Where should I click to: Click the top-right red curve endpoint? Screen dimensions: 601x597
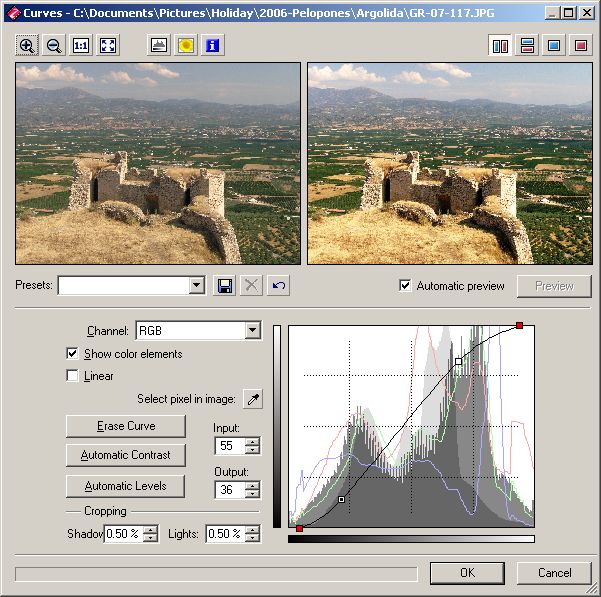(x=519, y=326)
